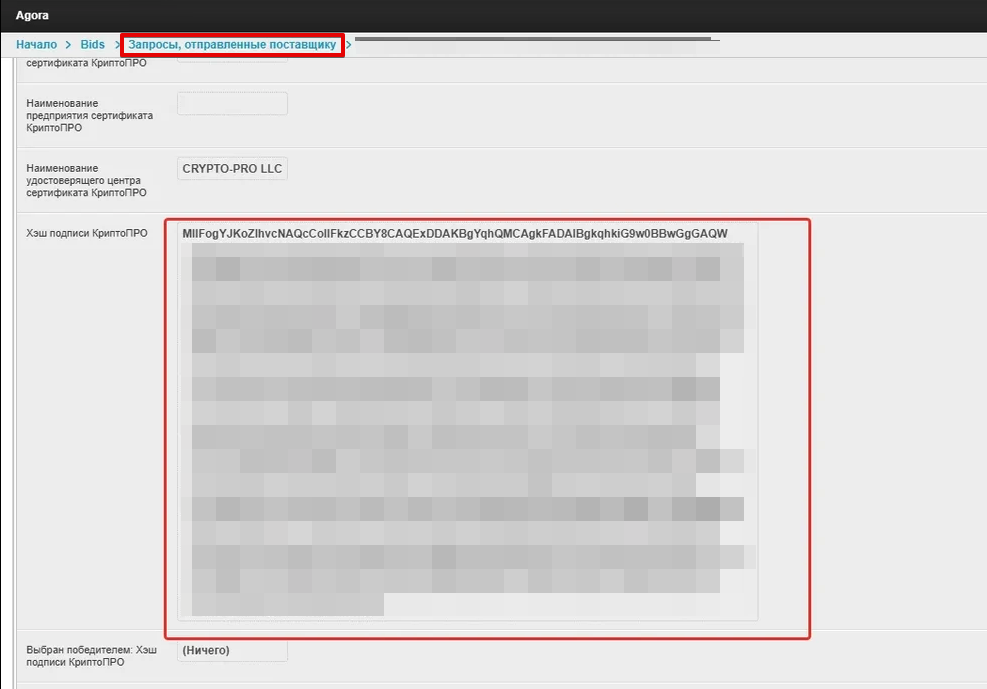This screenshot has width=987, height=689.
Task: Select the (Ничего) field value
Action: pos(232,651)
